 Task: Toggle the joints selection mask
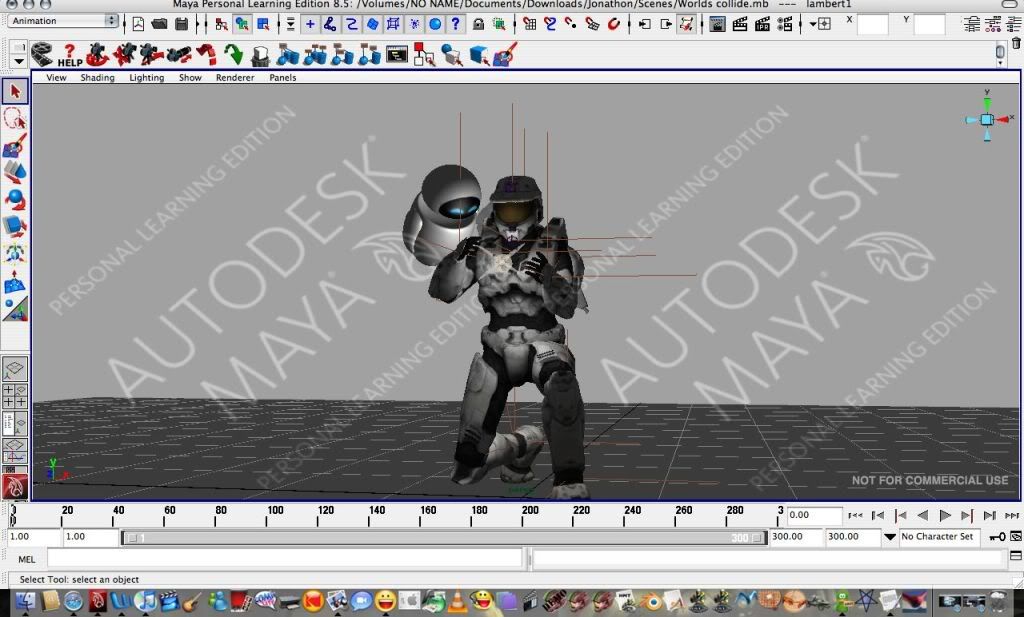330,24
